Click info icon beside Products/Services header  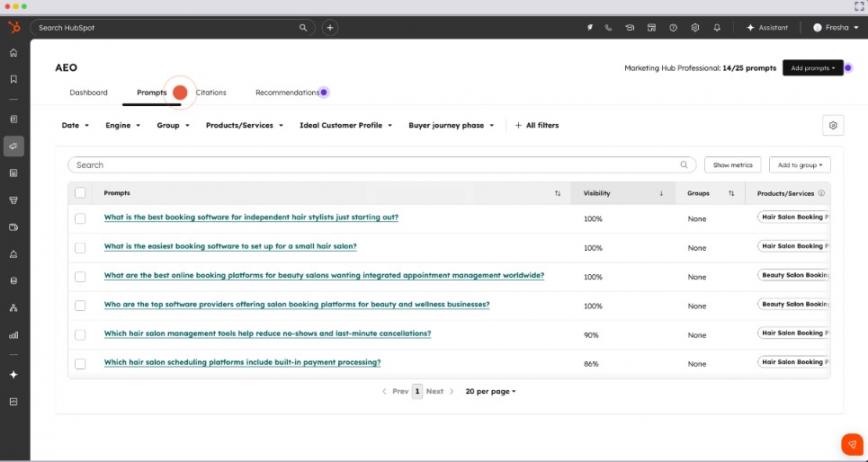click(822, 193)
